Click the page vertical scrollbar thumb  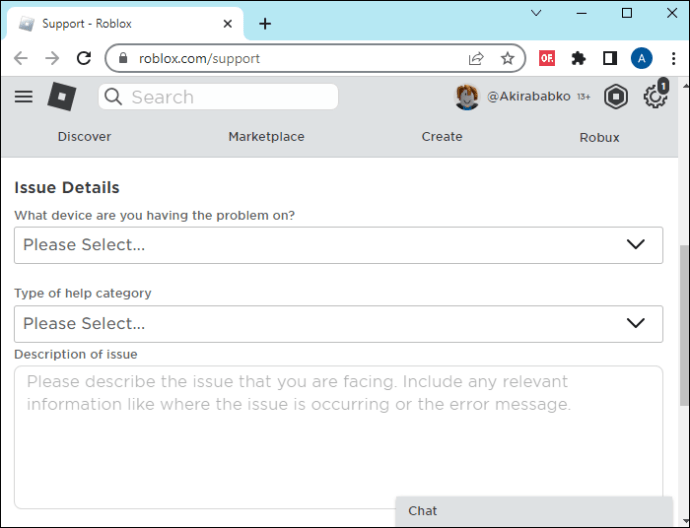685,325
